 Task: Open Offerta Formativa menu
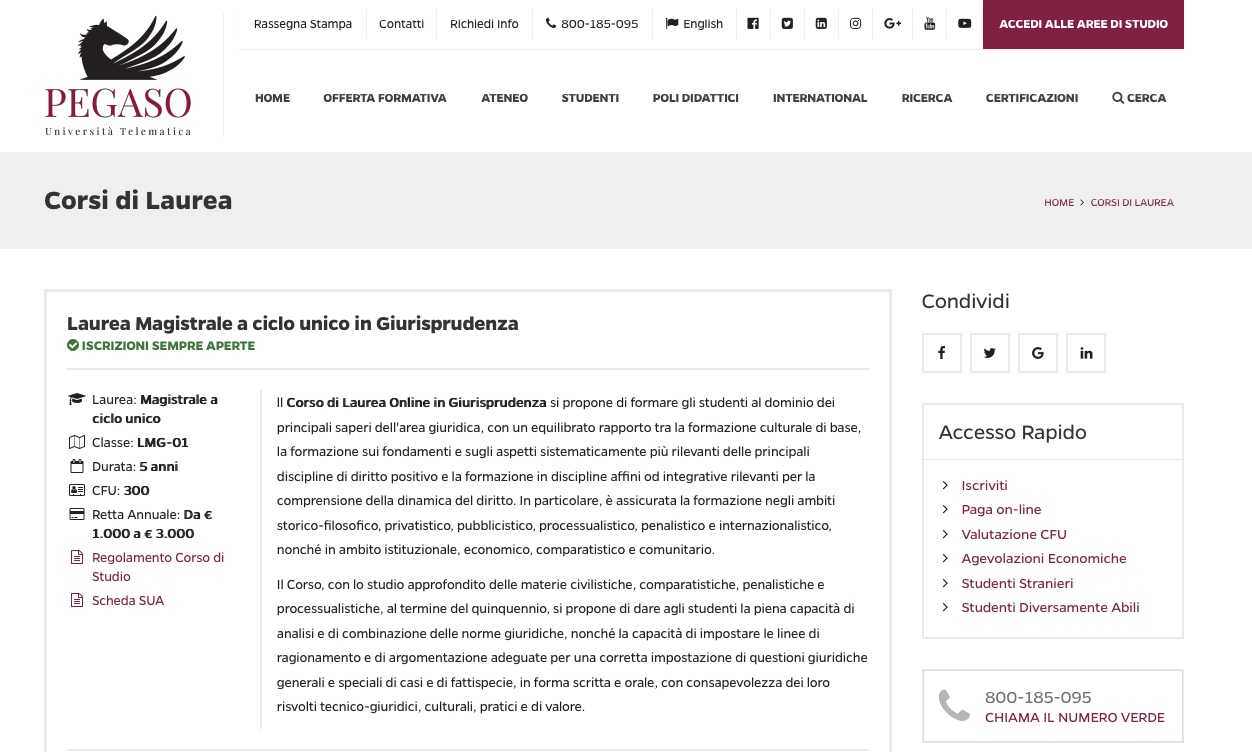385,98
